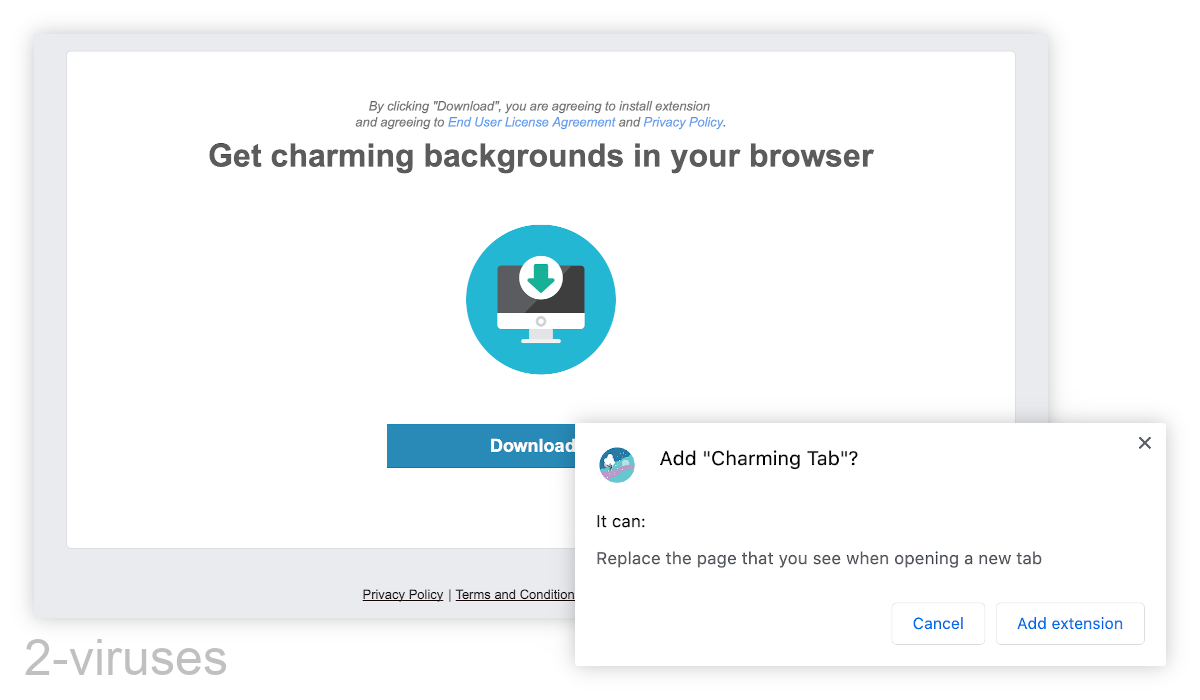Click the circular extension badge next to the dialog title

coord(617,465)
